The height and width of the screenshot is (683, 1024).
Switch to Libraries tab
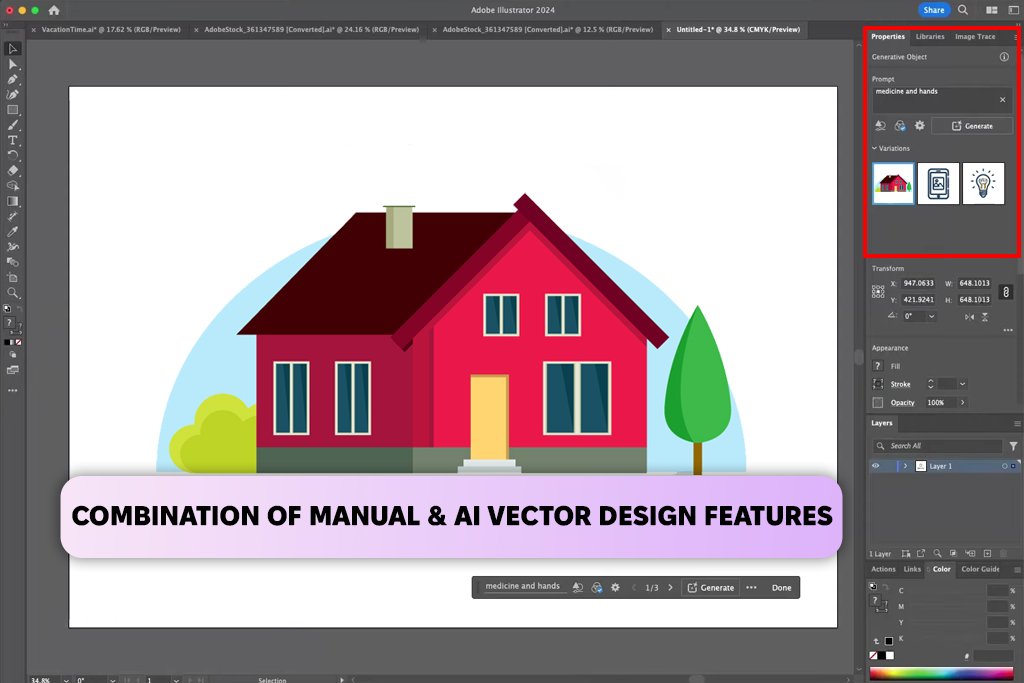(930, 37)
